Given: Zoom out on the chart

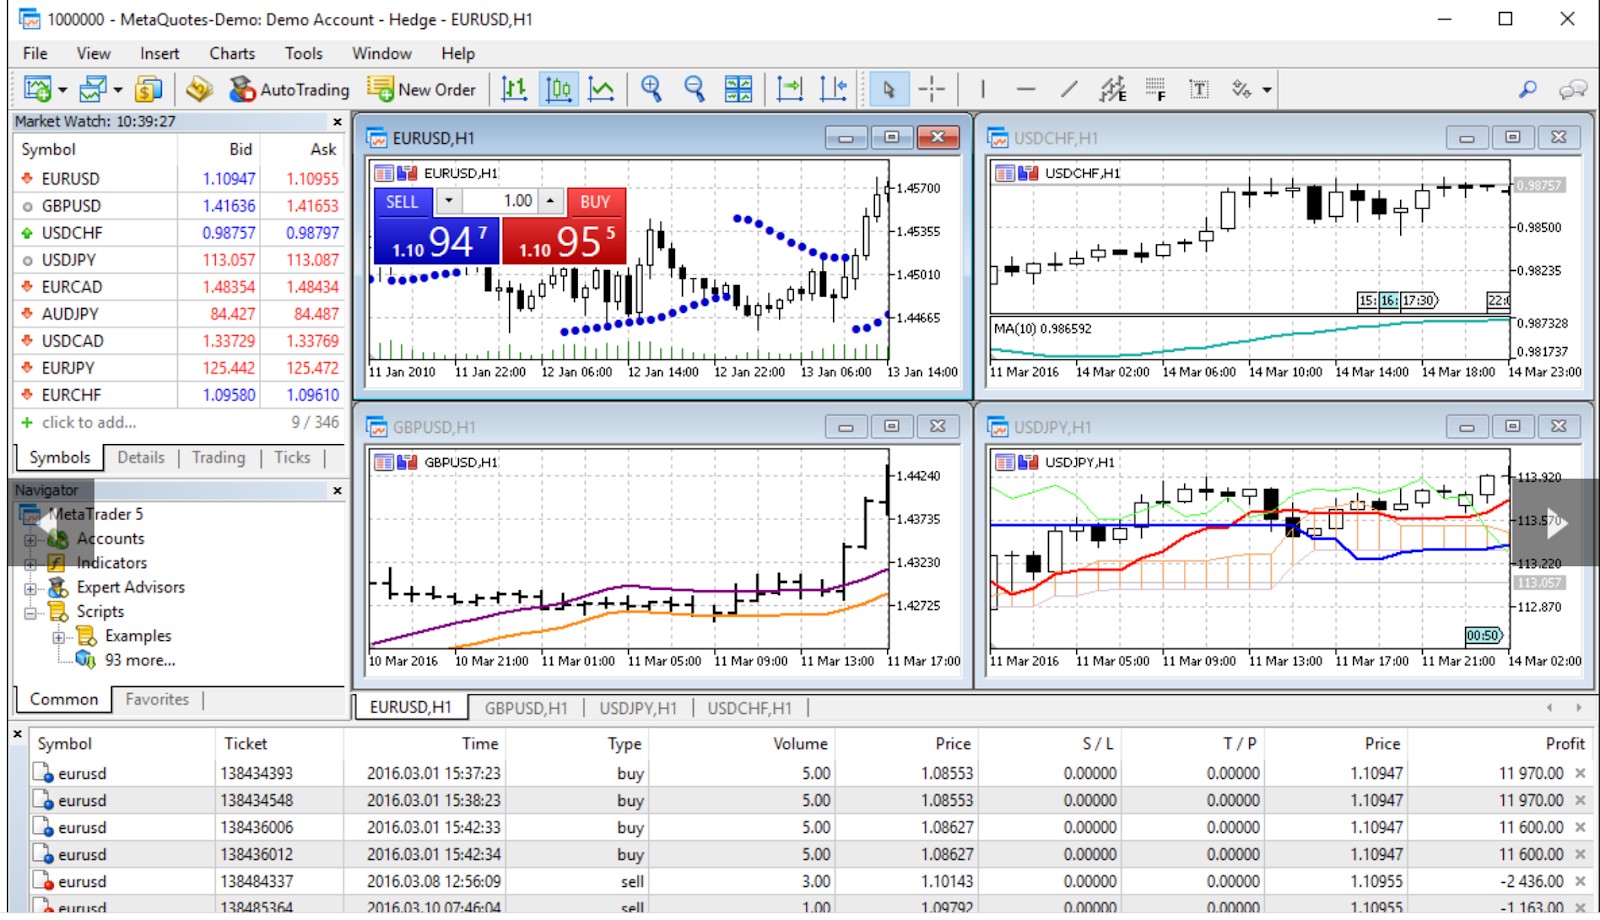Looking at the screenshot, I should click(x=694, y=89).
